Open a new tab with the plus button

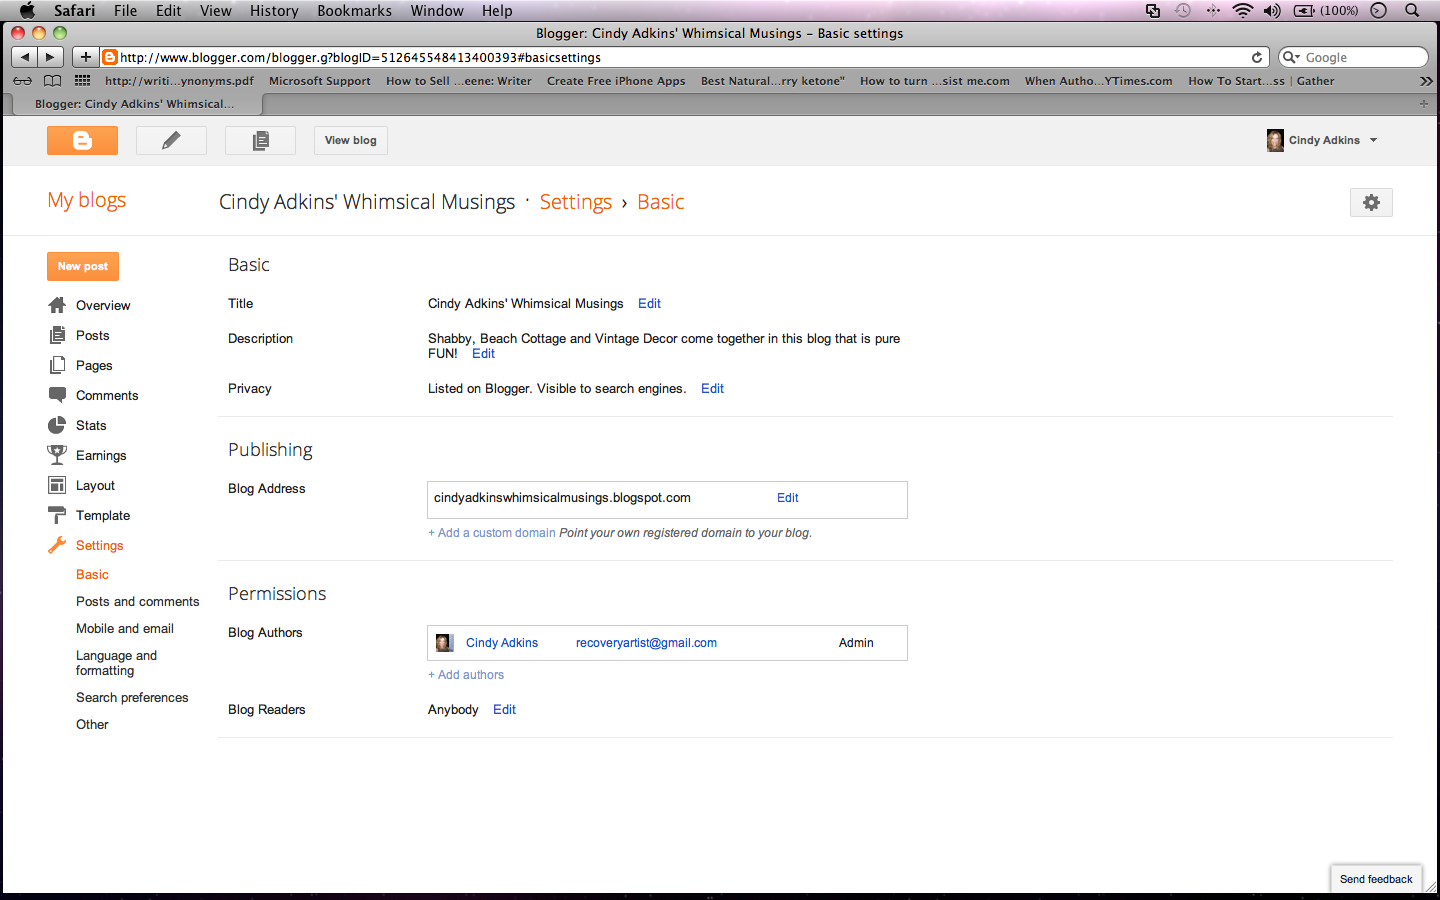(1424, 103)
